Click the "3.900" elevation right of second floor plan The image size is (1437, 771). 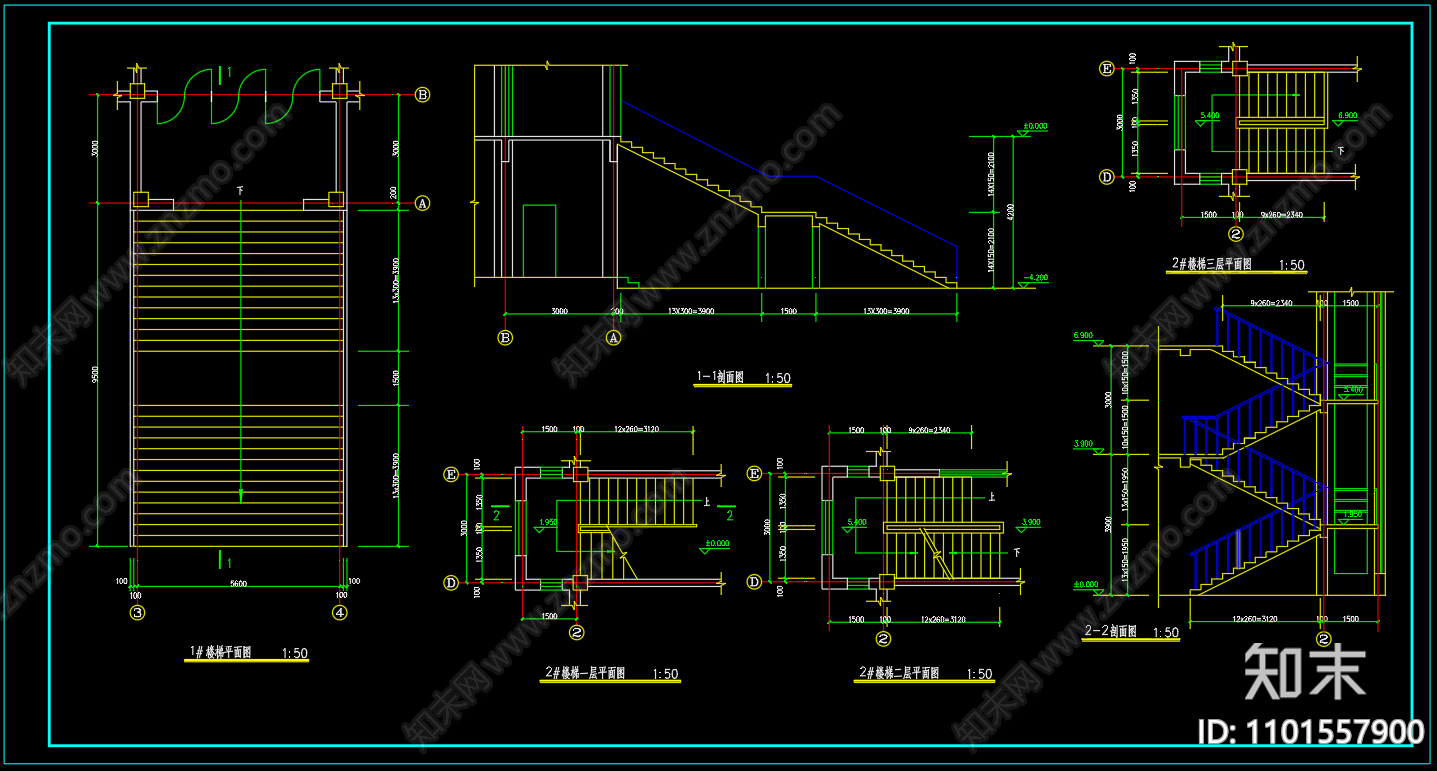(1030, 522)
